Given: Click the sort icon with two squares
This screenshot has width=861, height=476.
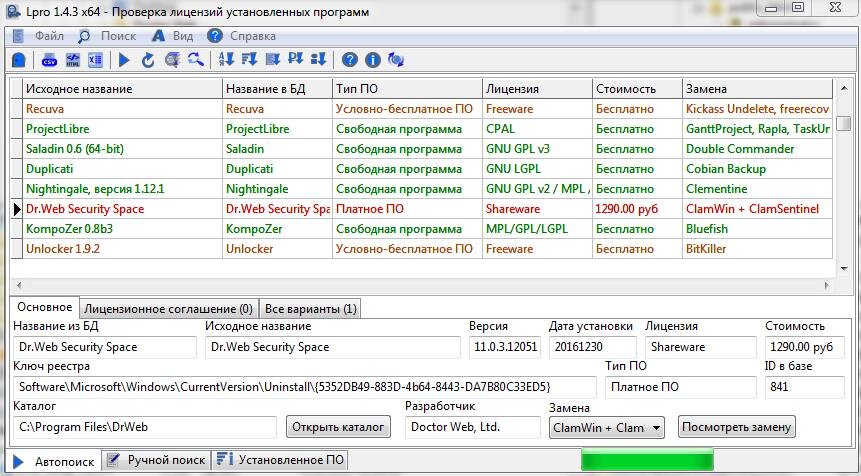Looking at the screenshot, I should pyautogui.click(x=318, y=59).
